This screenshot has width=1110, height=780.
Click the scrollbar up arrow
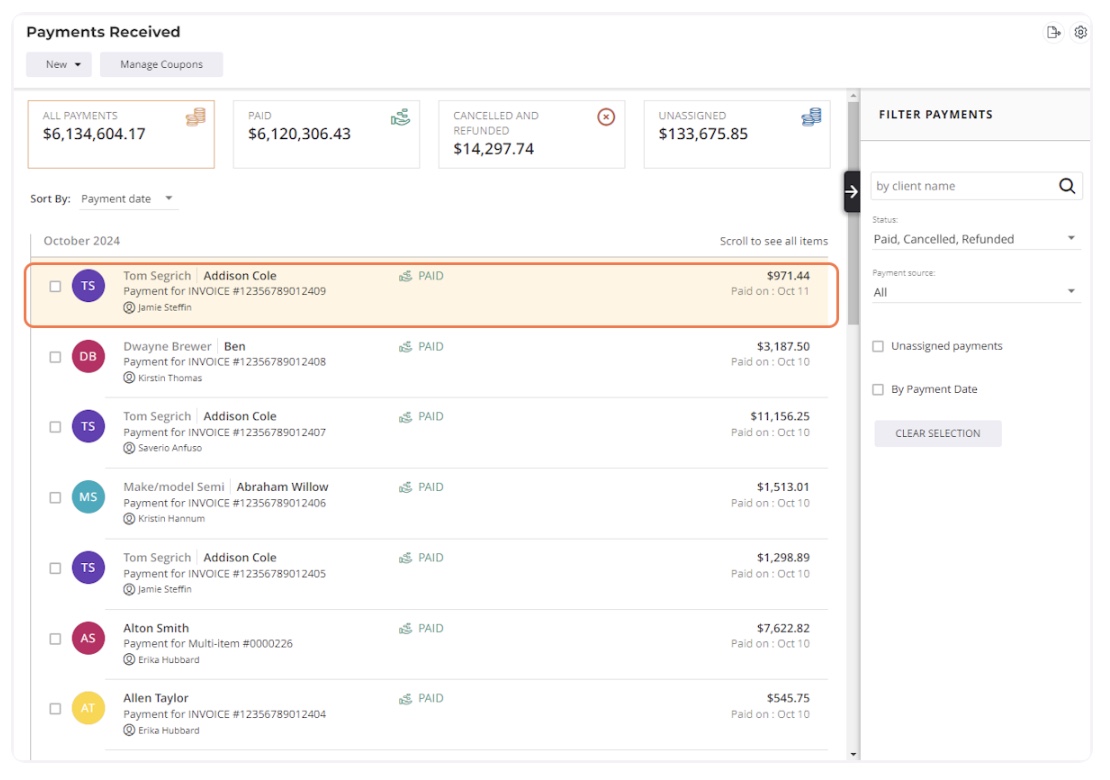pos(853,95)
